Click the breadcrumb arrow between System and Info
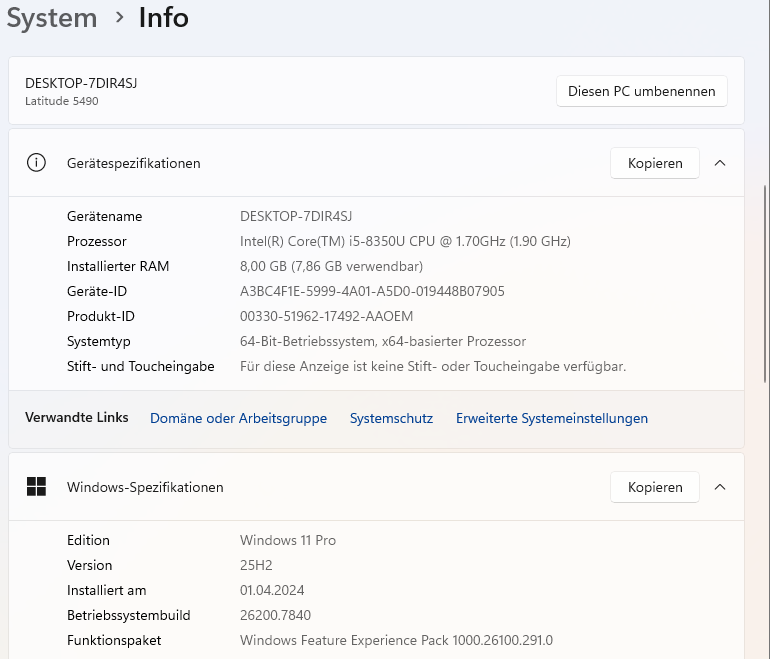 tap(119, 18)
